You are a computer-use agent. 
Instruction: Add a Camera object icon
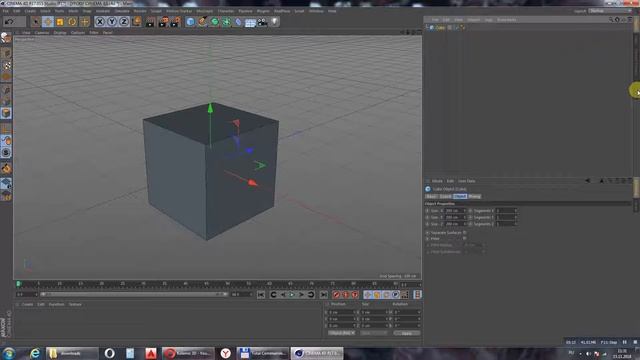262,22
